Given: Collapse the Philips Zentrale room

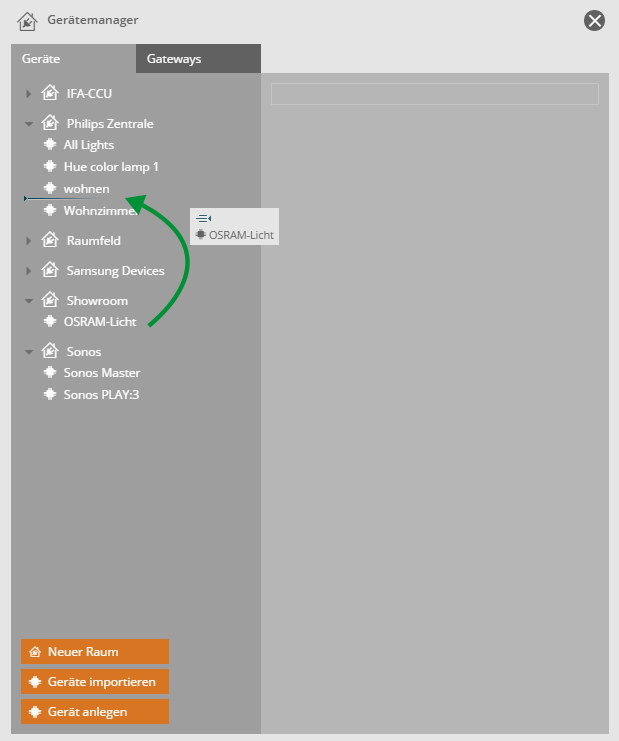Looking at the screenshot, I should pos(29,124).
